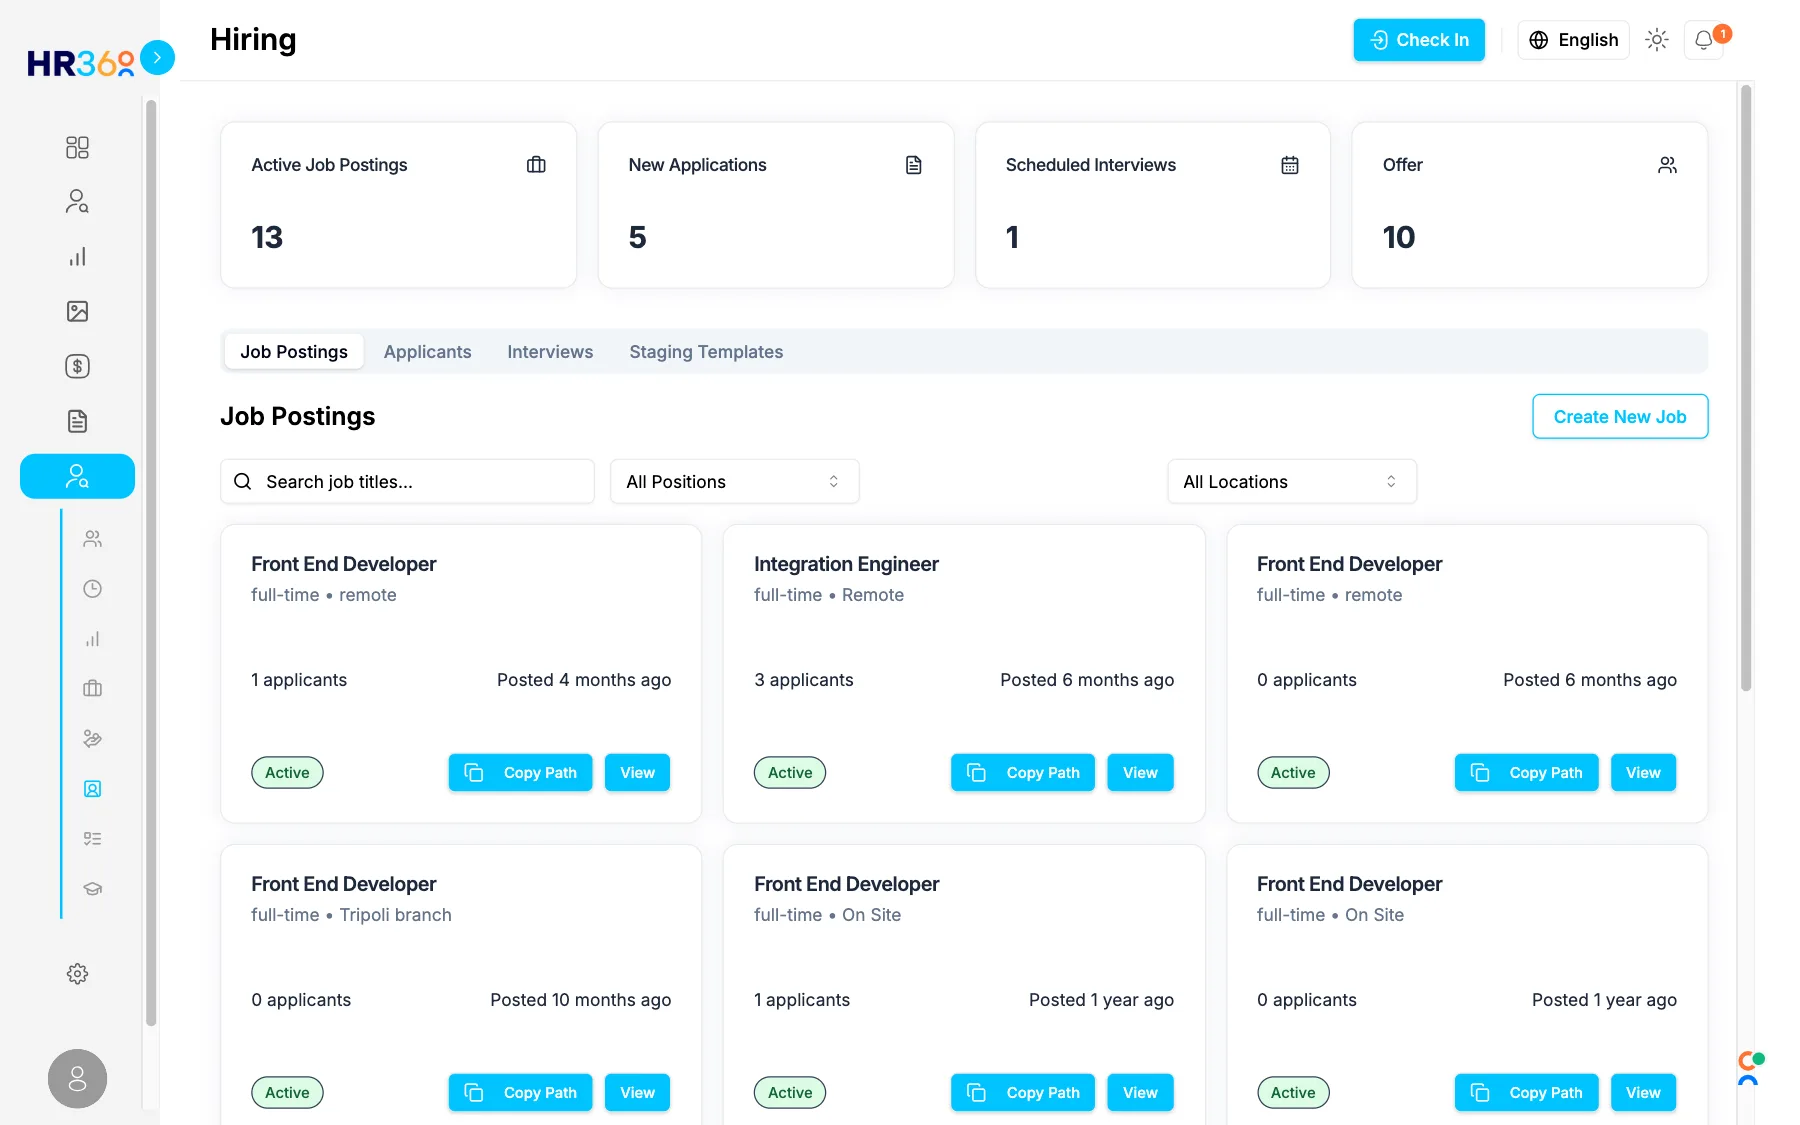Open the employee search icon below dashboard
Viewport: 1800px width, 1125px height.
pyautogui.click(x=77, y=202)
